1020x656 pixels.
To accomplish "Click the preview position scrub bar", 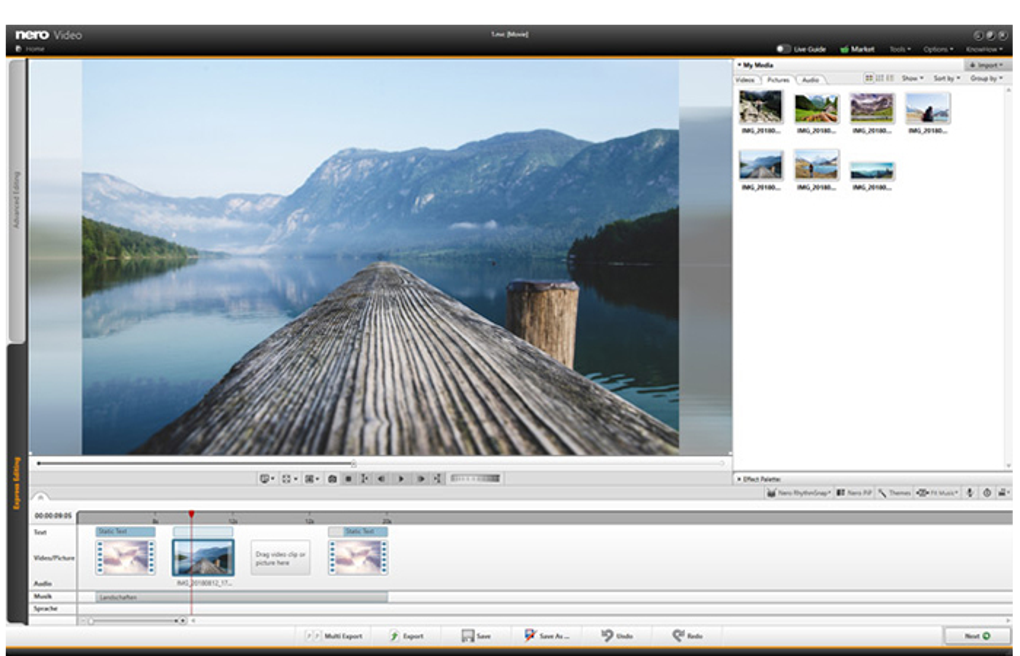I will tap(381, 463).
